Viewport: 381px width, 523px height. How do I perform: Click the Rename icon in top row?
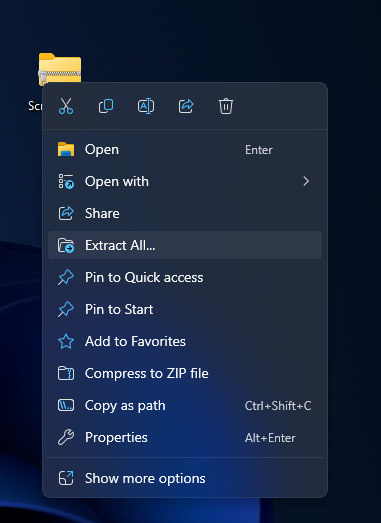(146, 106)
